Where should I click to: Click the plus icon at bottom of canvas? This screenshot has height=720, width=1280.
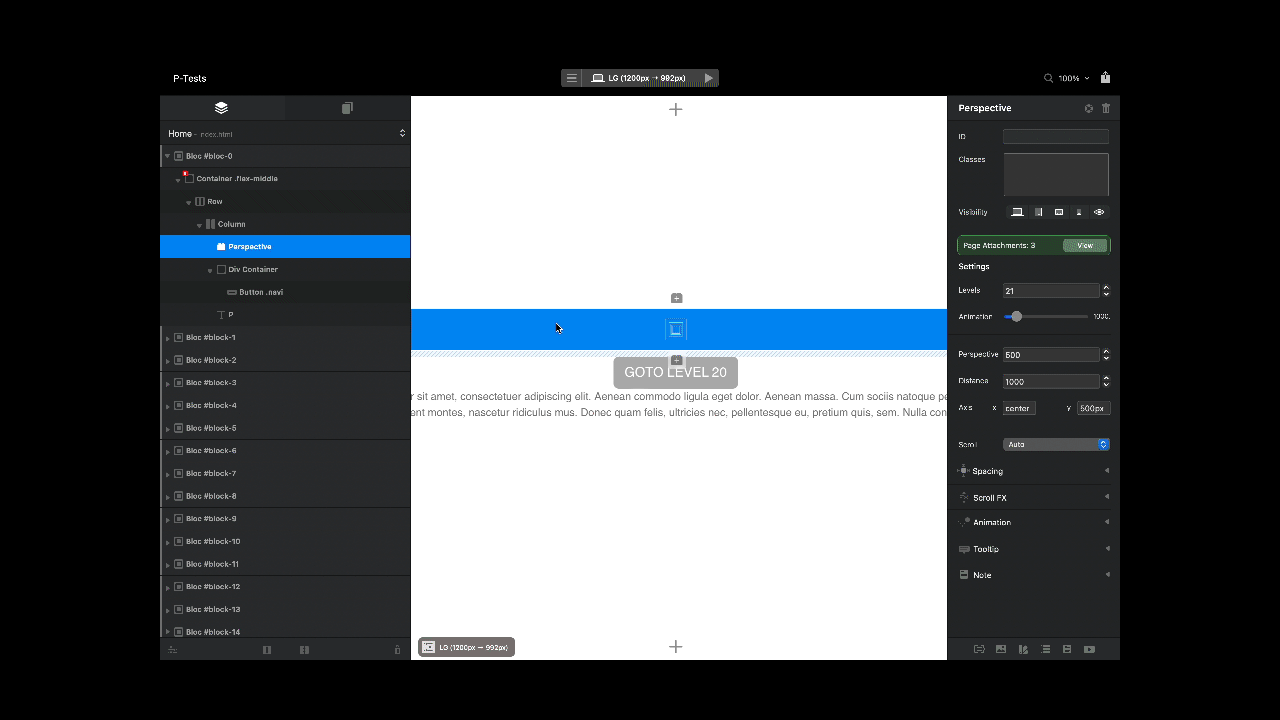[676, 647]
